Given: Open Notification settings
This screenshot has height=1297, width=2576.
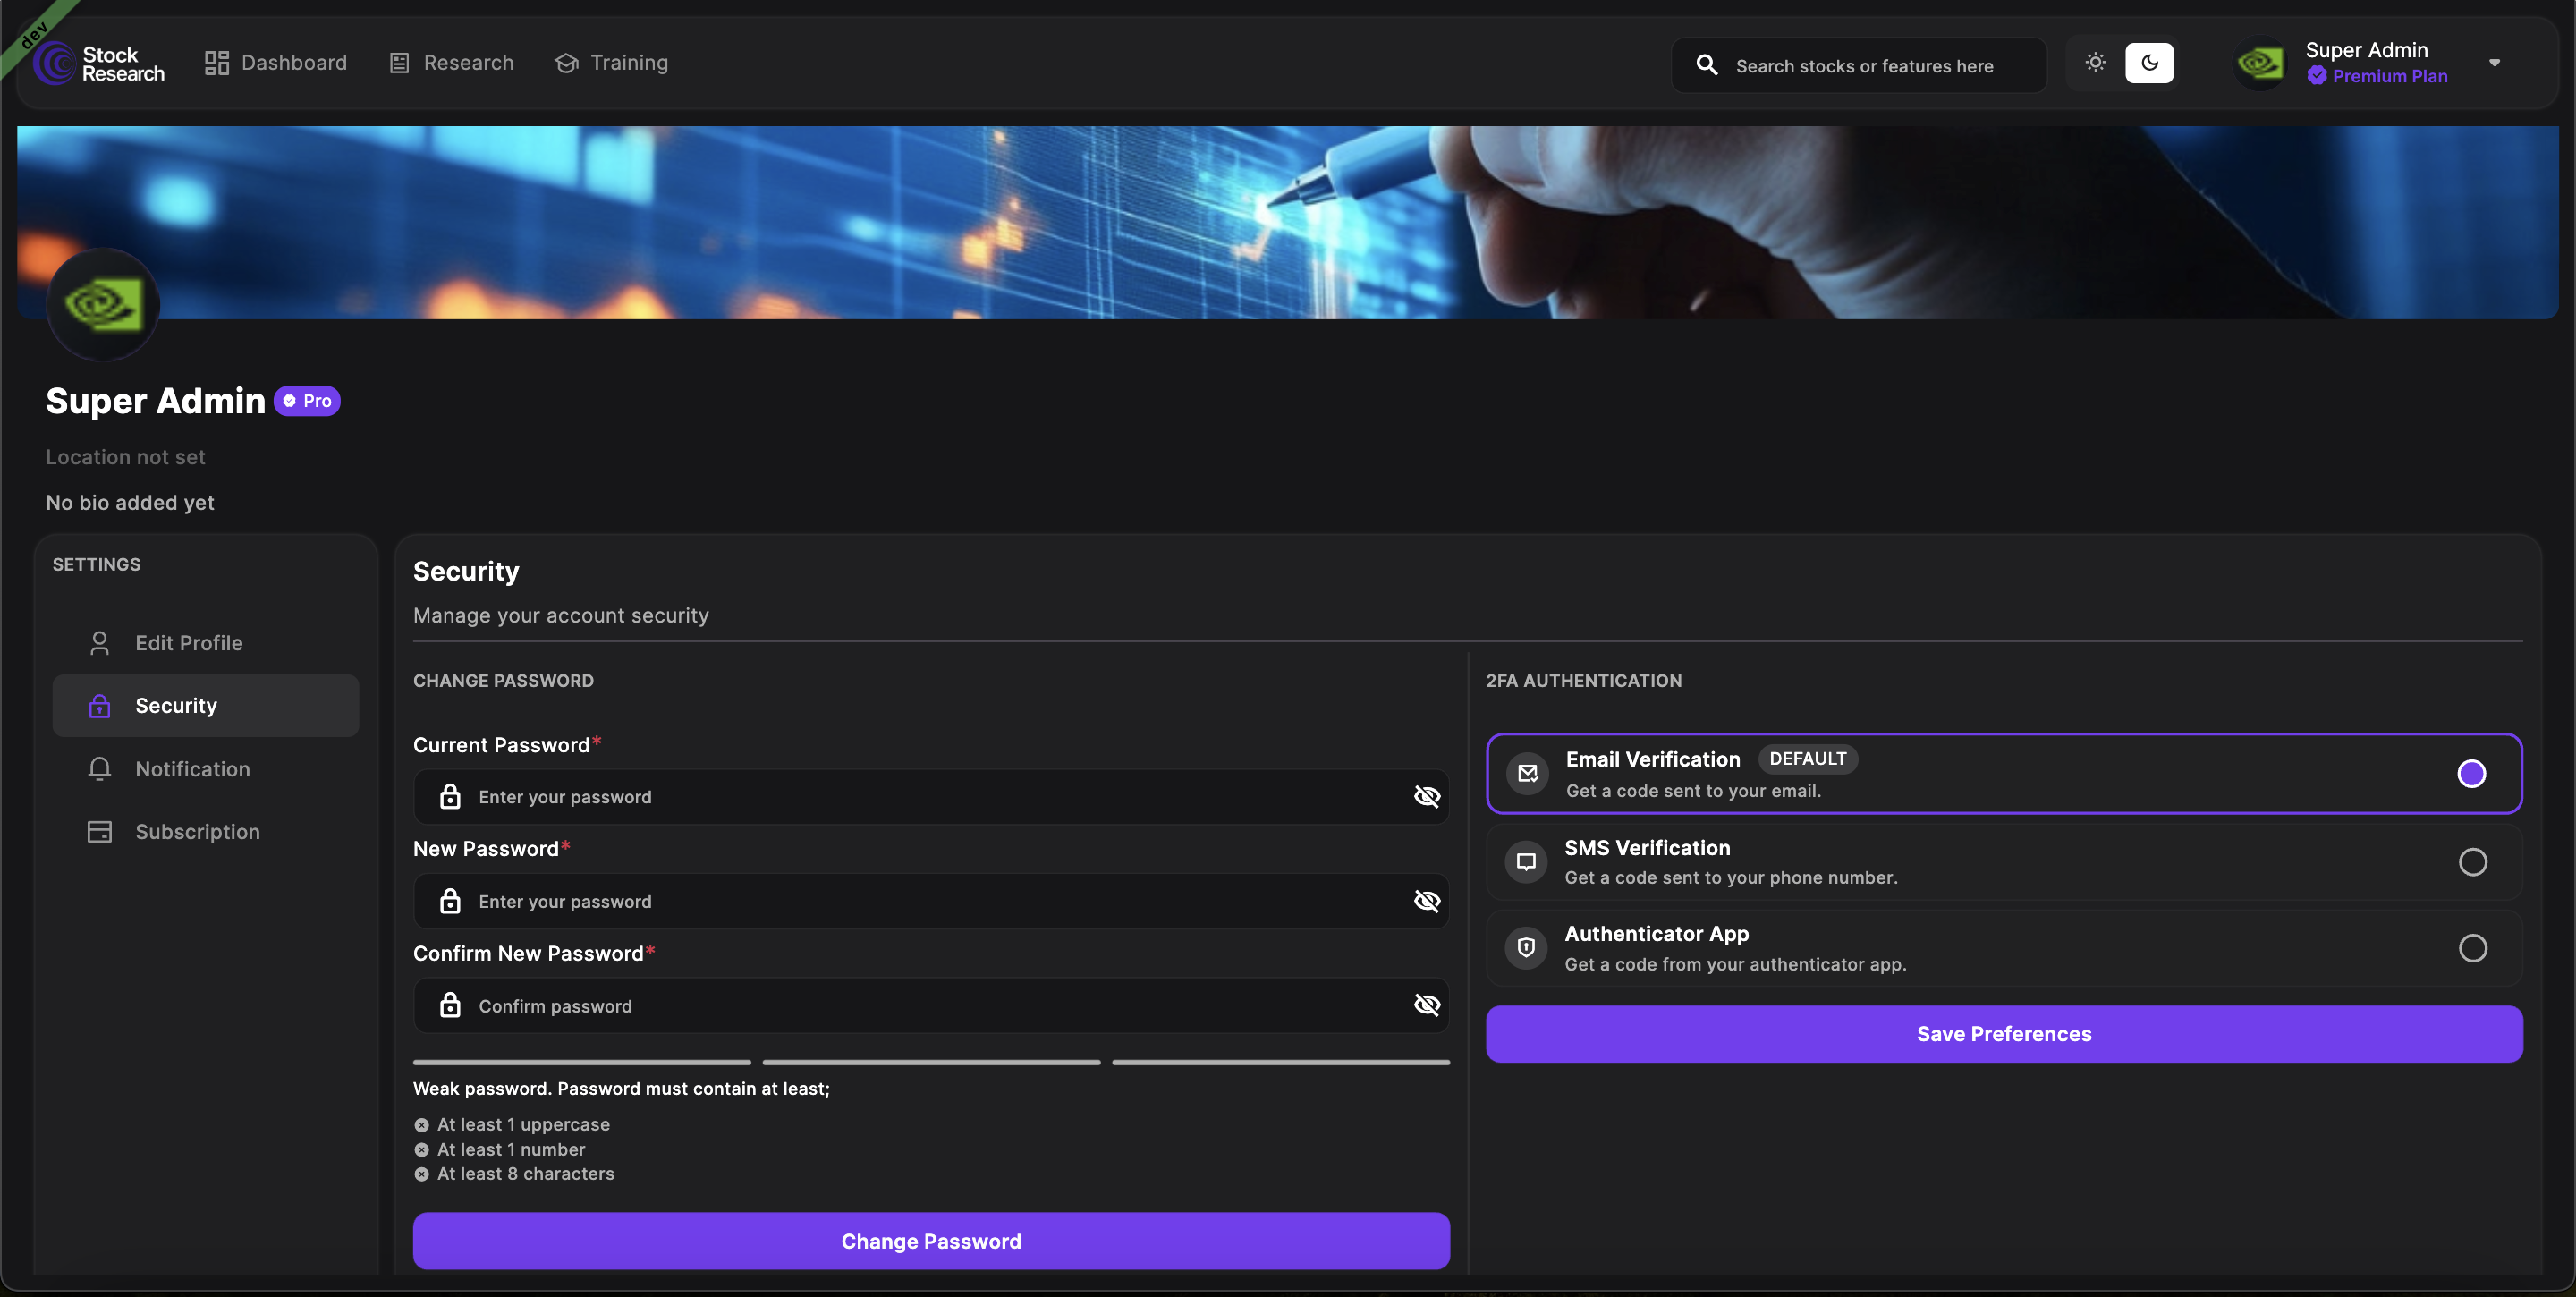Looking at the screenshot, I should click(205, 769).
